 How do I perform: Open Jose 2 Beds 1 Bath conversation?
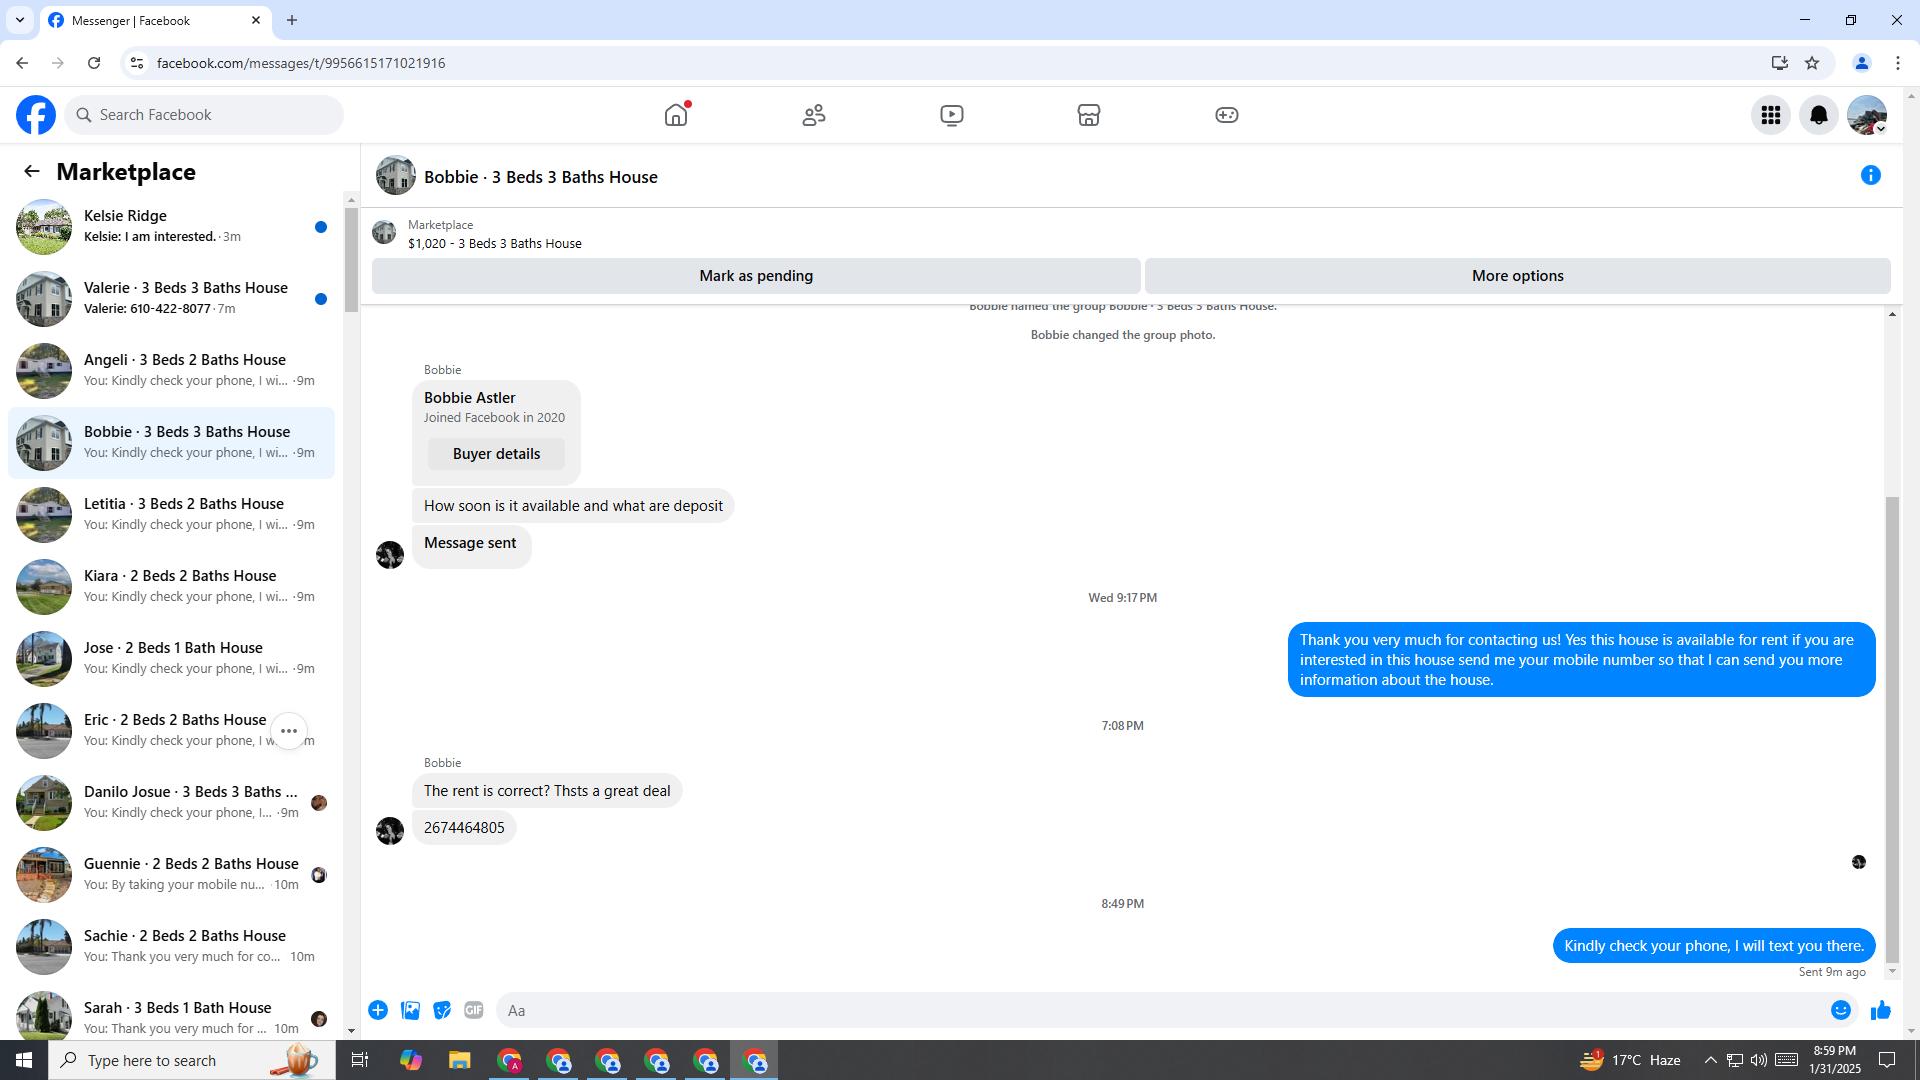(x=171, y=659)
